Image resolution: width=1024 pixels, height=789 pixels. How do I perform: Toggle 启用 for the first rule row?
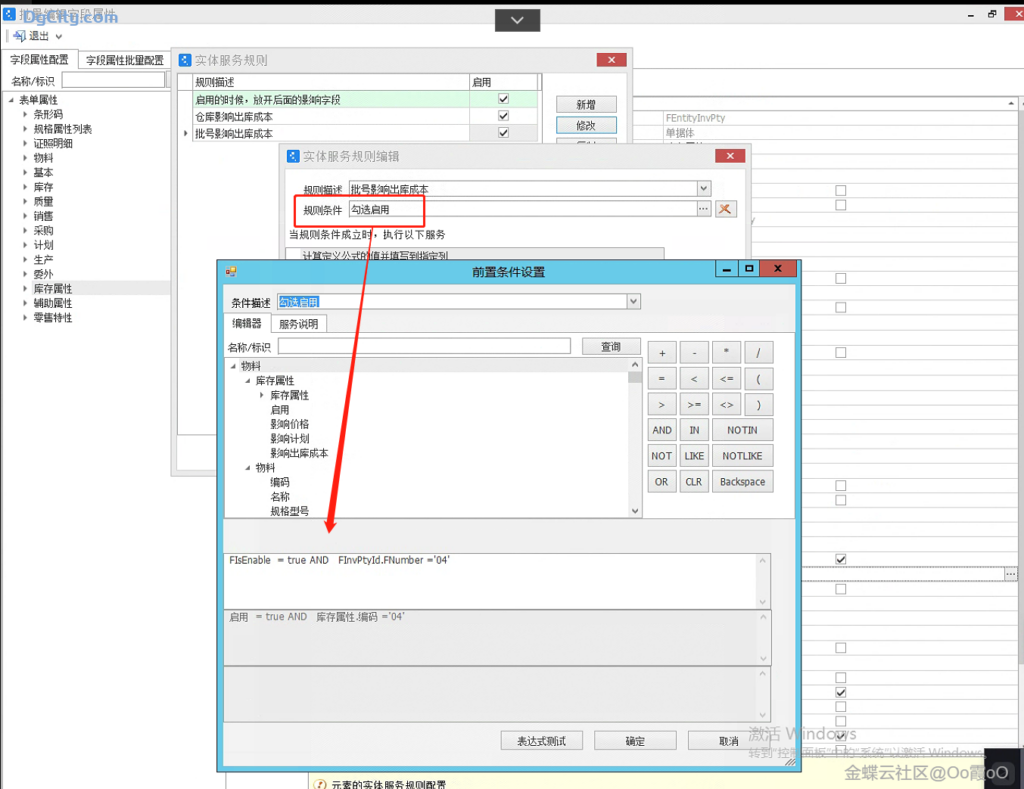click(503, 99)
